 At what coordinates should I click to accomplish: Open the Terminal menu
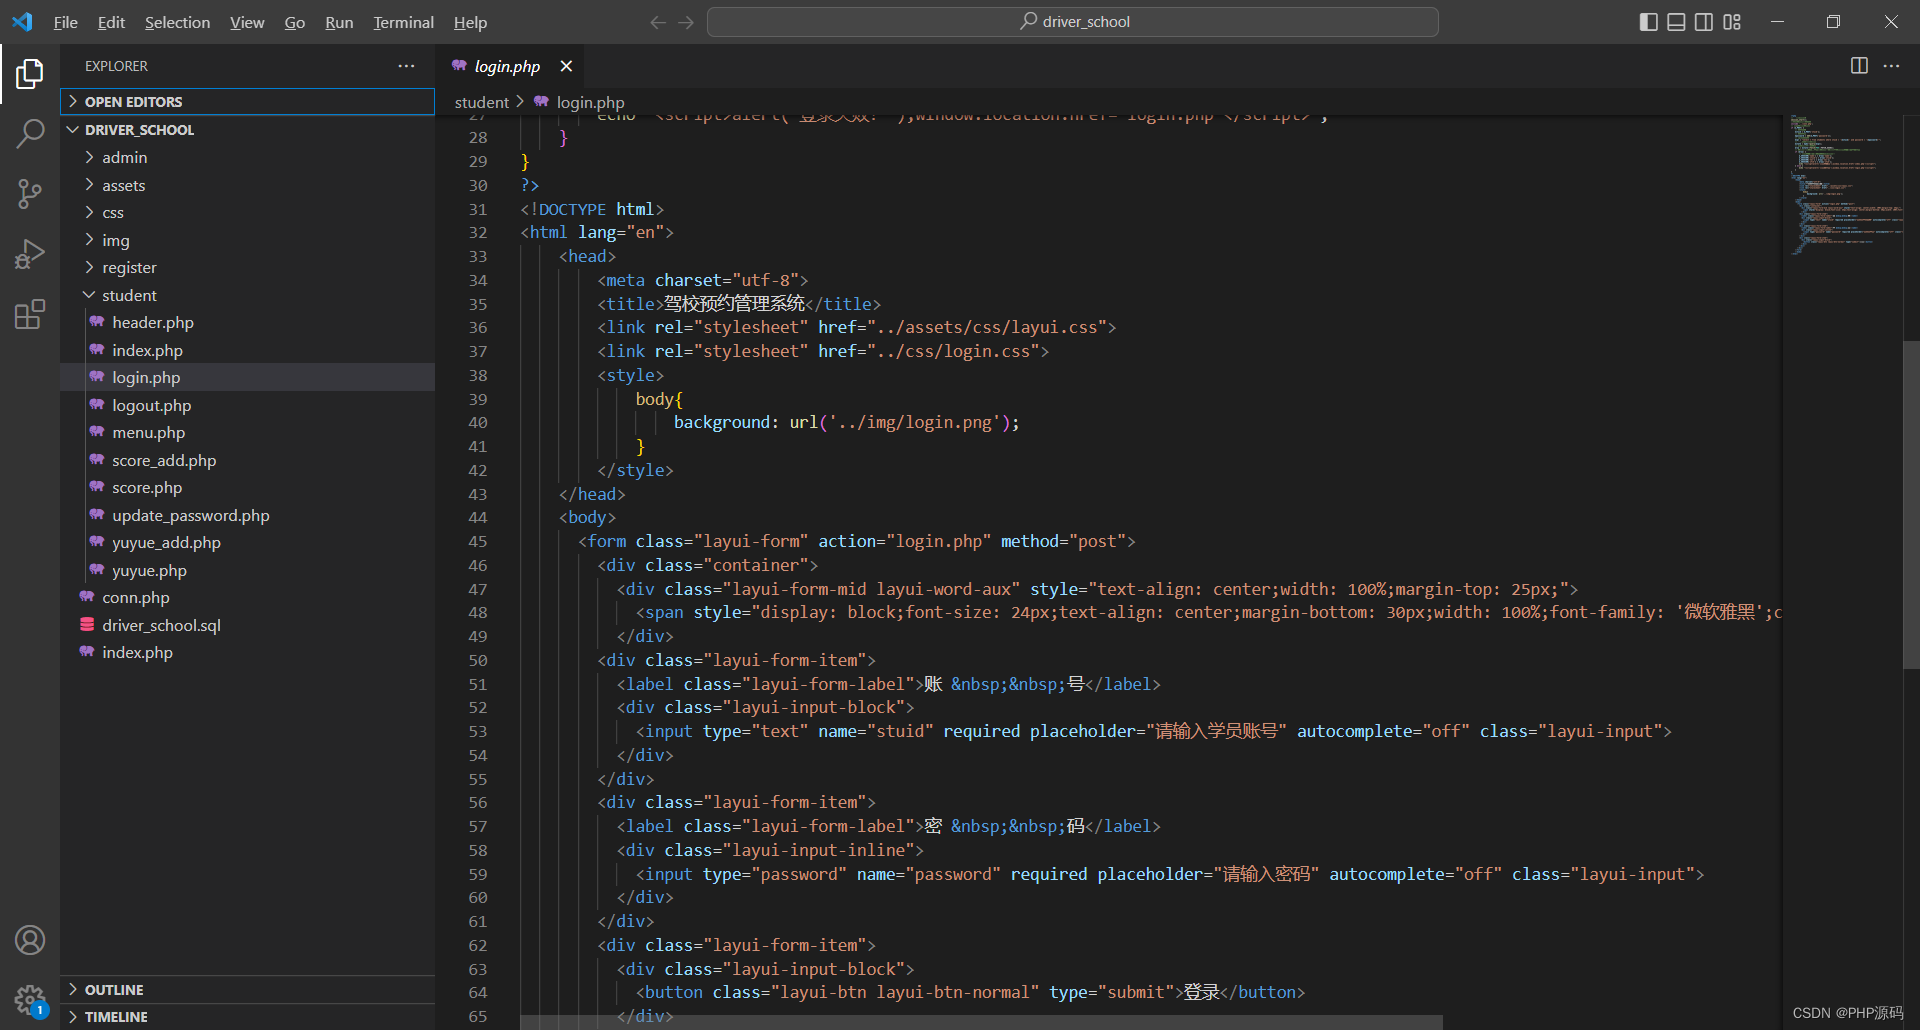[403, 22]
